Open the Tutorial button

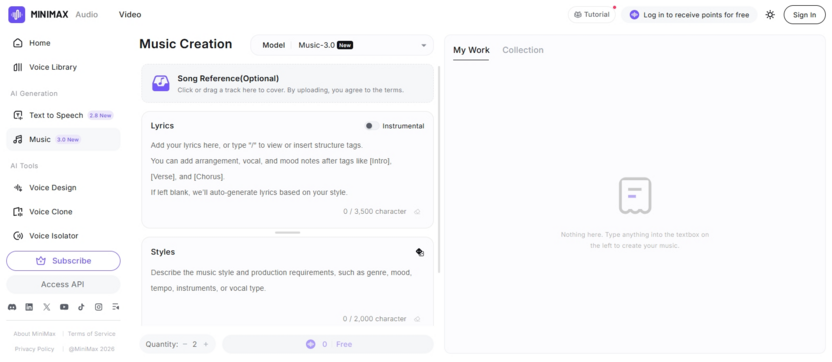pos(591,15)
